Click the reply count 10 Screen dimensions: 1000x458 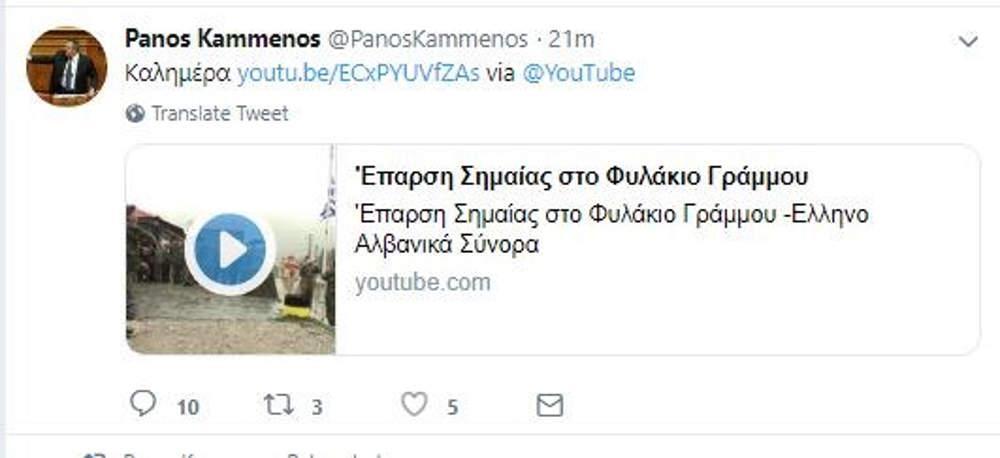click(188, 407)
